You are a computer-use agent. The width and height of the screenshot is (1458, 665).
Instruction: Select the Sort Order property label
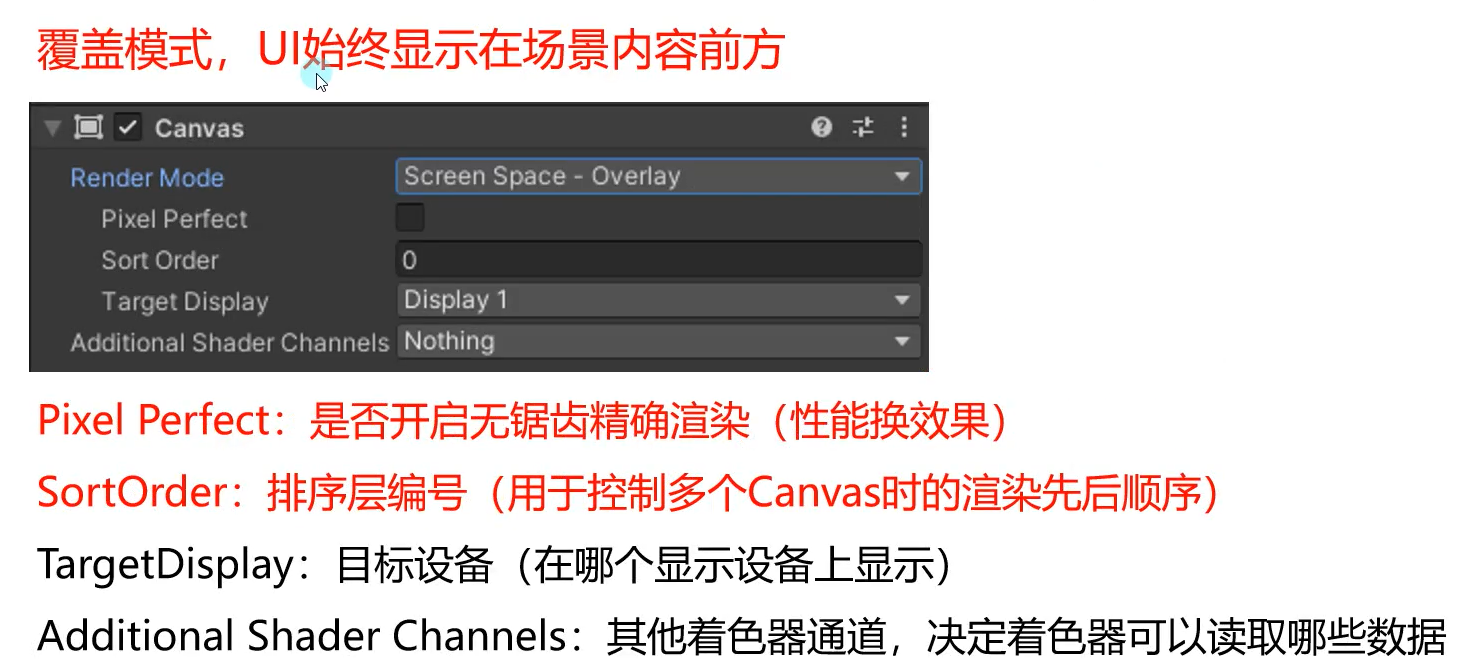coord(159,260)
